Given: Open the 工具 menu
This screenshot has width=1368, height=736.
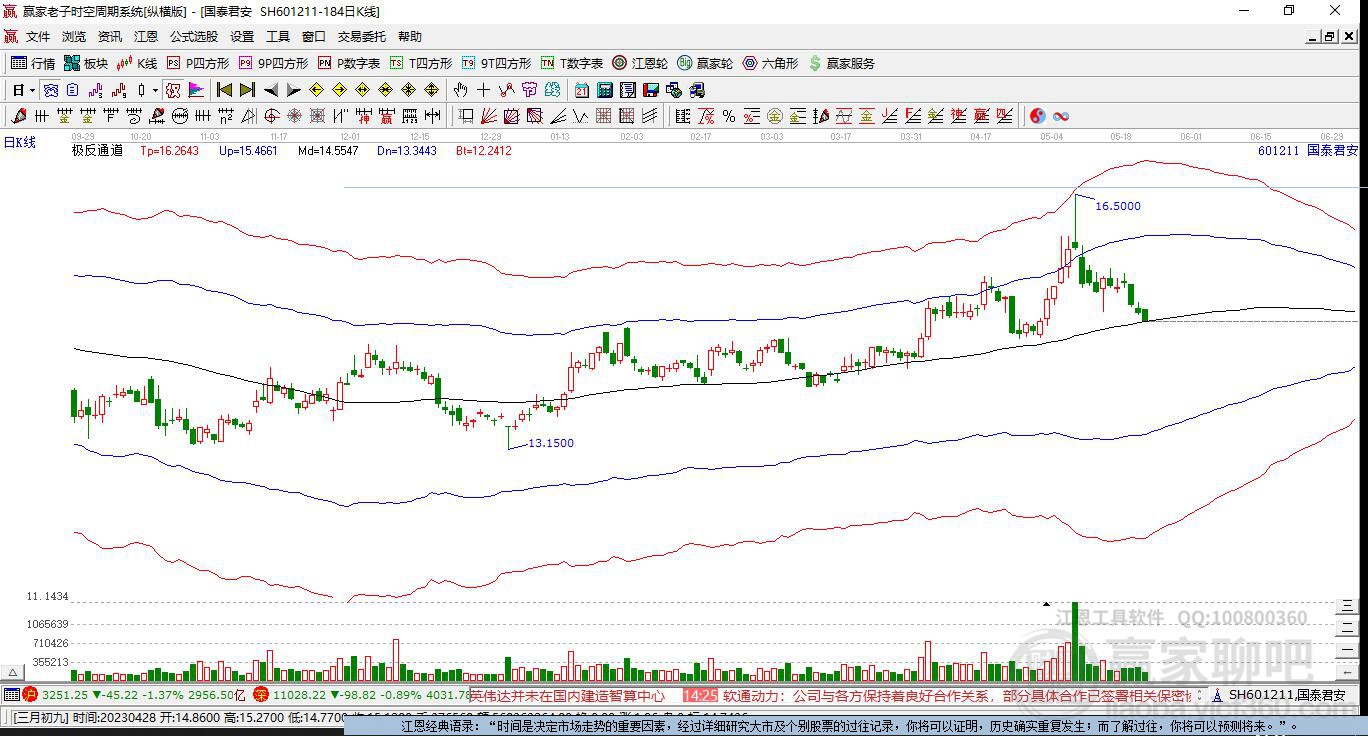Looking at the screenshot, I should pos(278,37).
